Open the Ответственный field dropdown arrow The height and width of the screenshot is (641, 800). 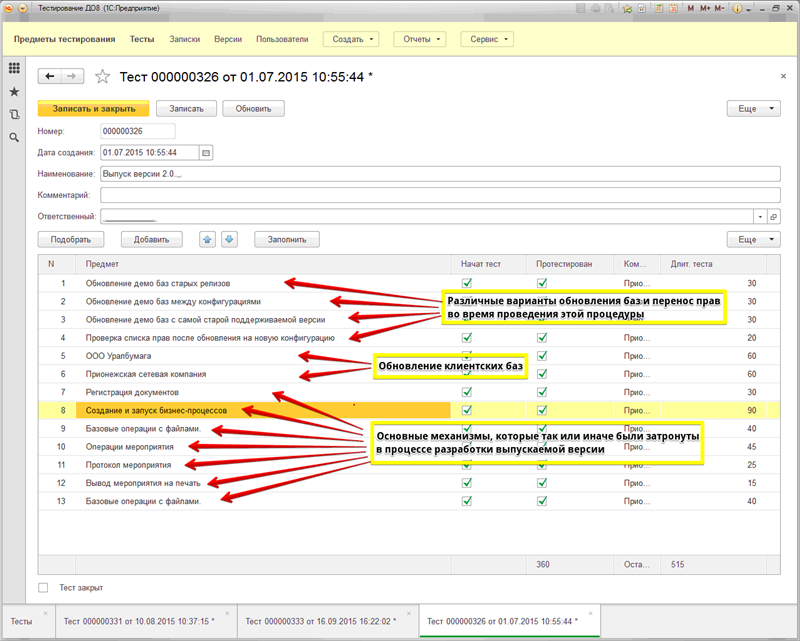[x=760, y=216]
